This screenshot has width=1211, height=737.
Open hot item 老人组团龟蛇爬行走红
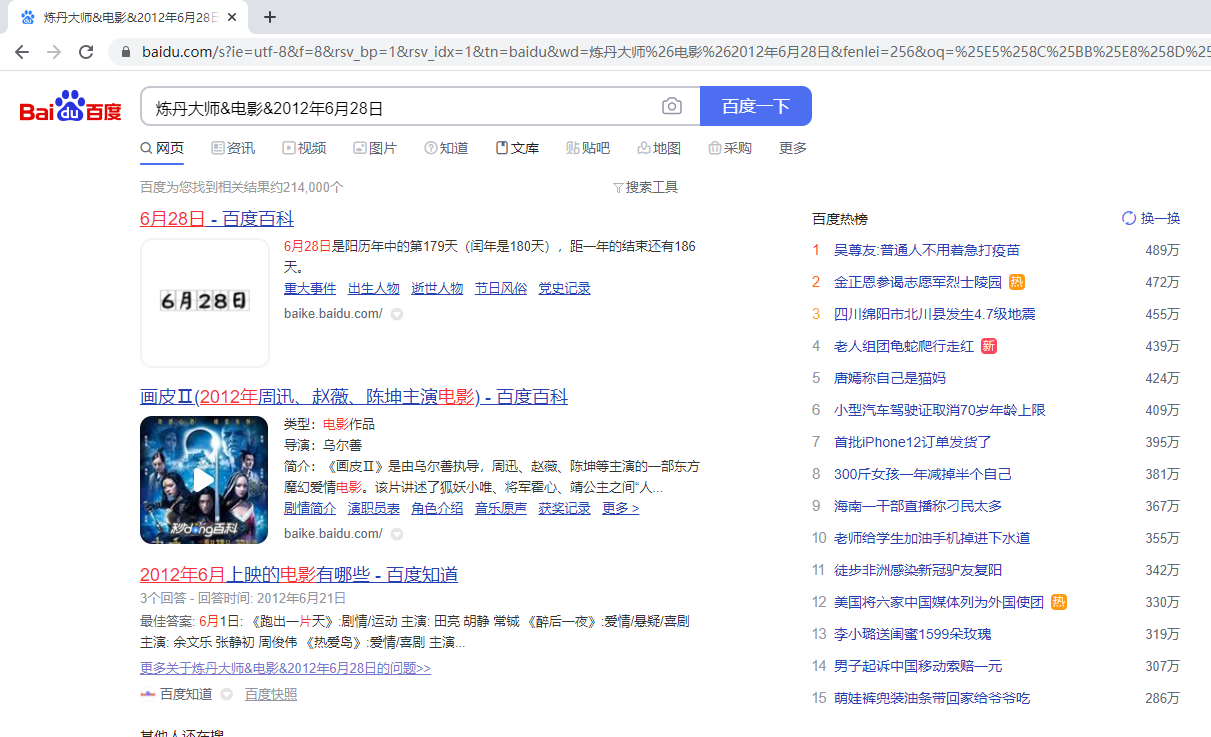[x=904, y=346]
